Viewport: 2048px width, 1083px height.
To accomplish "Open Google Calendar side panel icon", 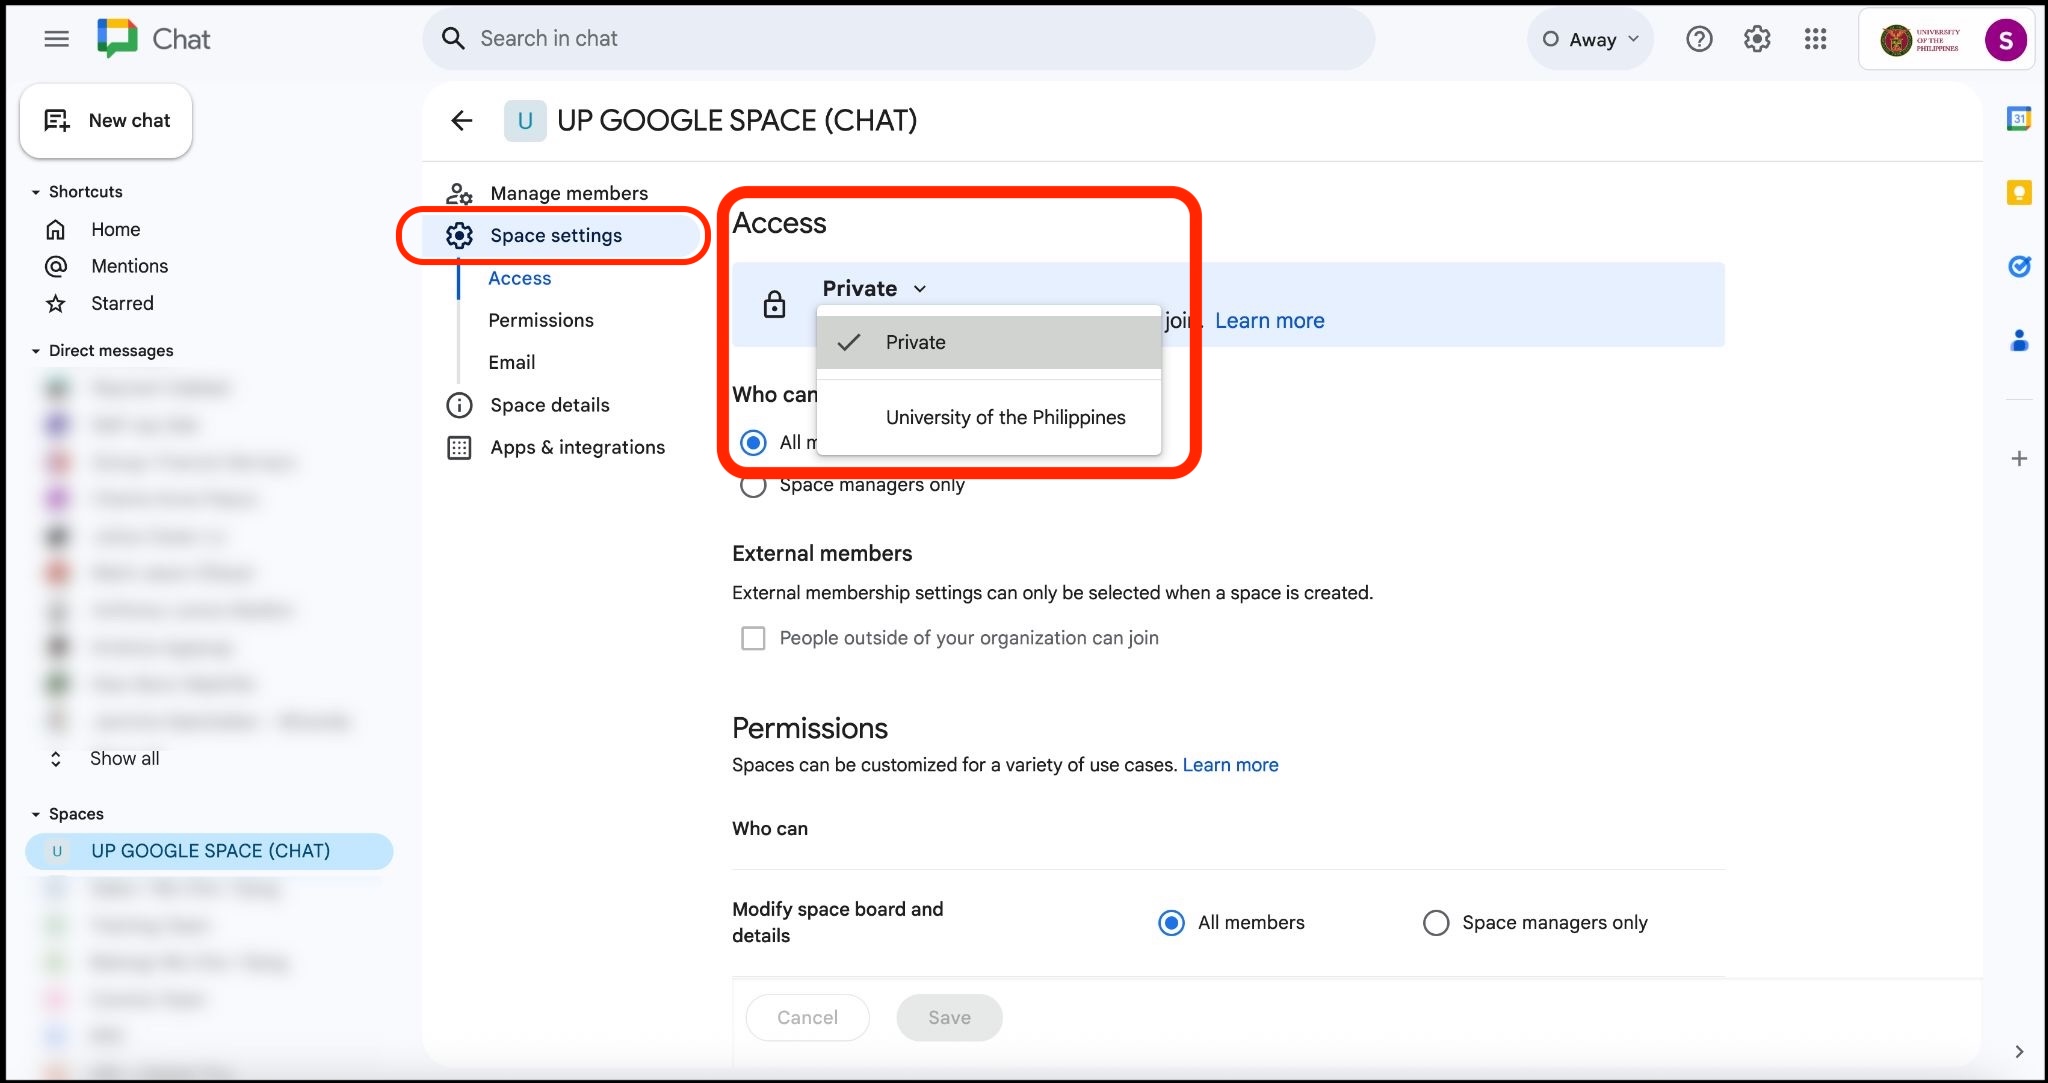I will click(2019, 119).
